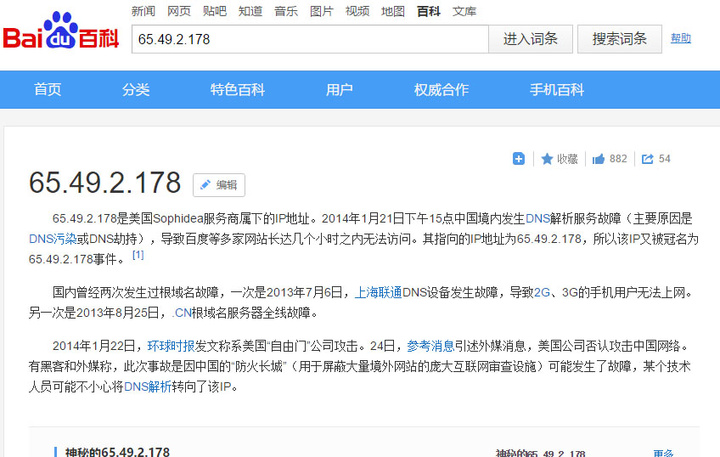720x457 pixels.
Task: Open 手机百科 in the blue navbar
Action: point(557,90)
